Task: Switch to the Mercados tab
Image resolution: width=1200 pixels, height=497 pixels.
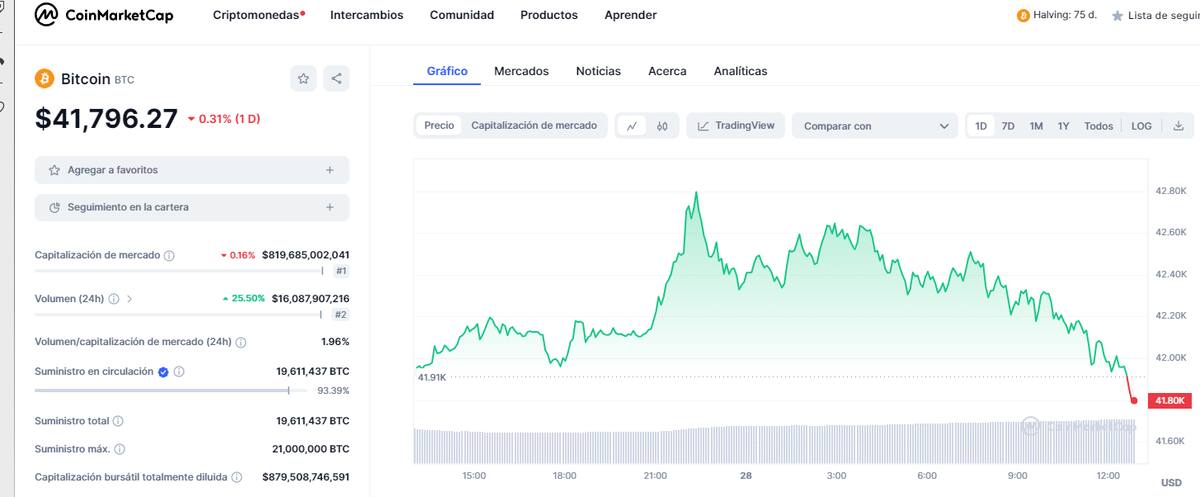Action: coord(521,71)
